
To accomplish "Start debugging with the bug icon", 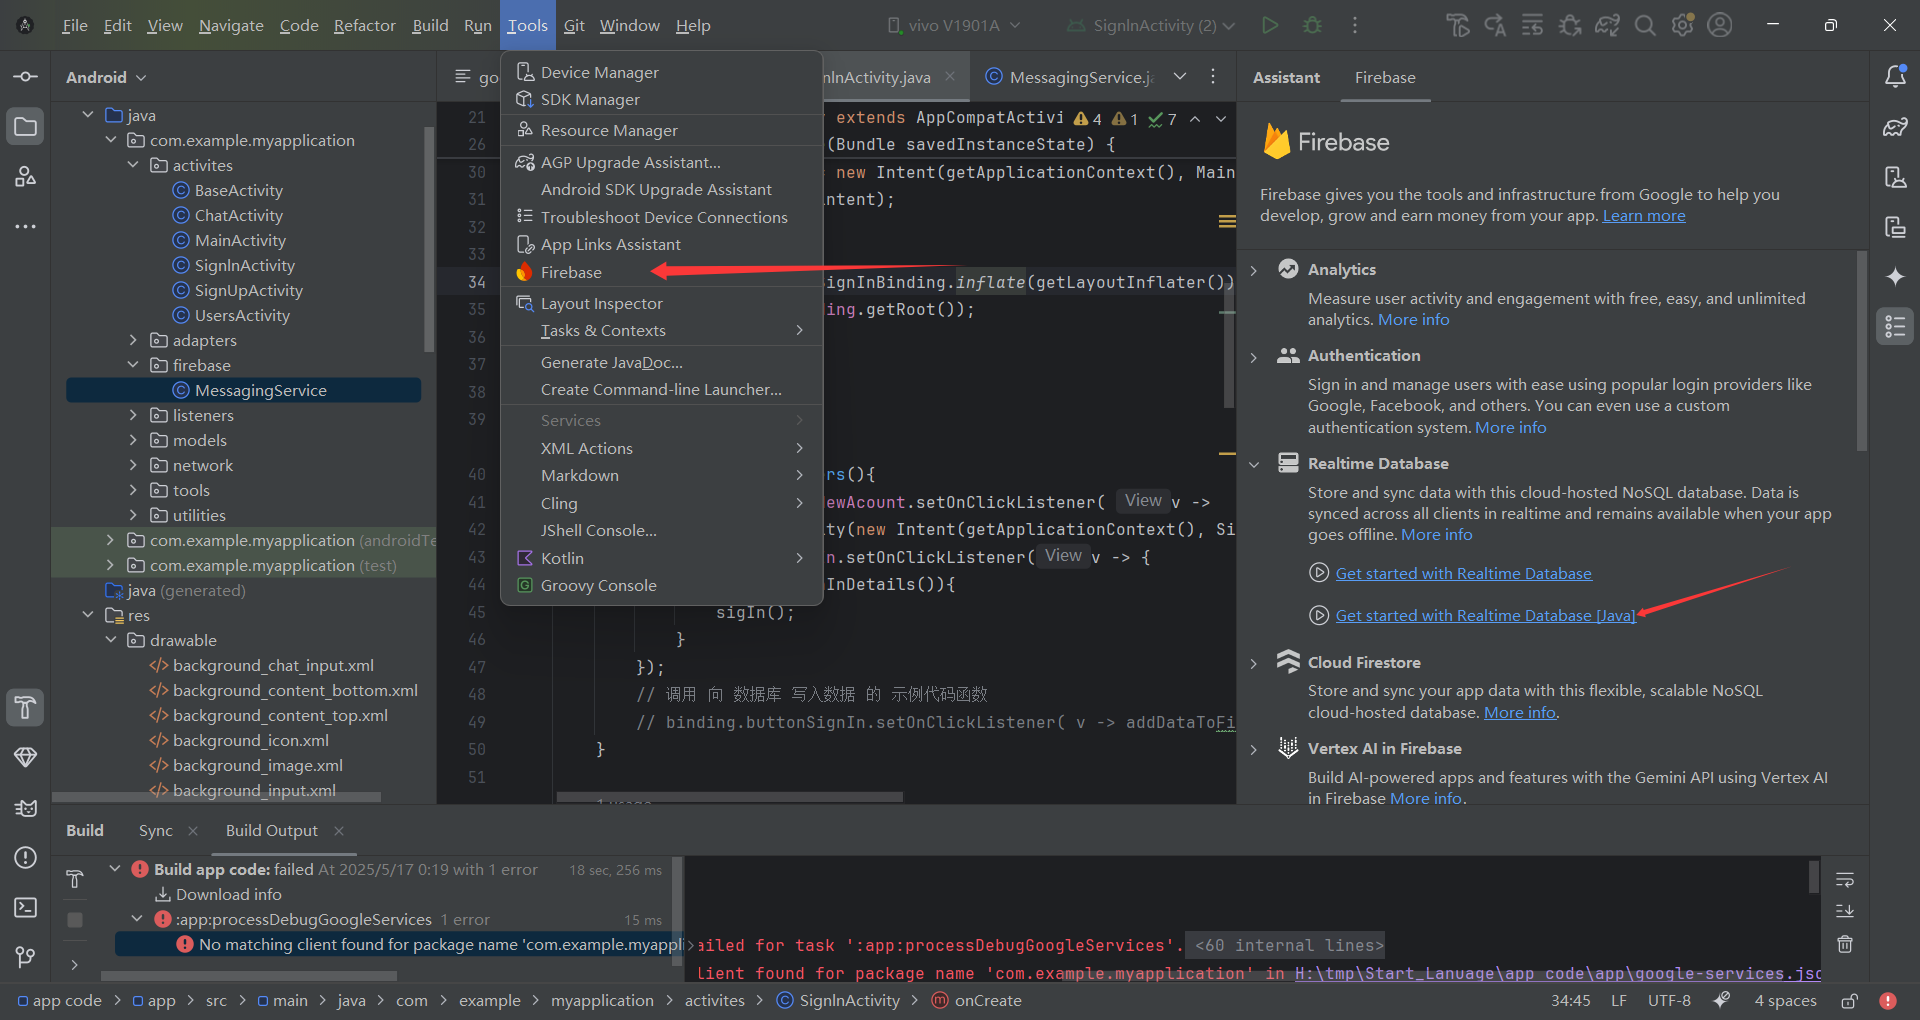I will coord(1312,25).
